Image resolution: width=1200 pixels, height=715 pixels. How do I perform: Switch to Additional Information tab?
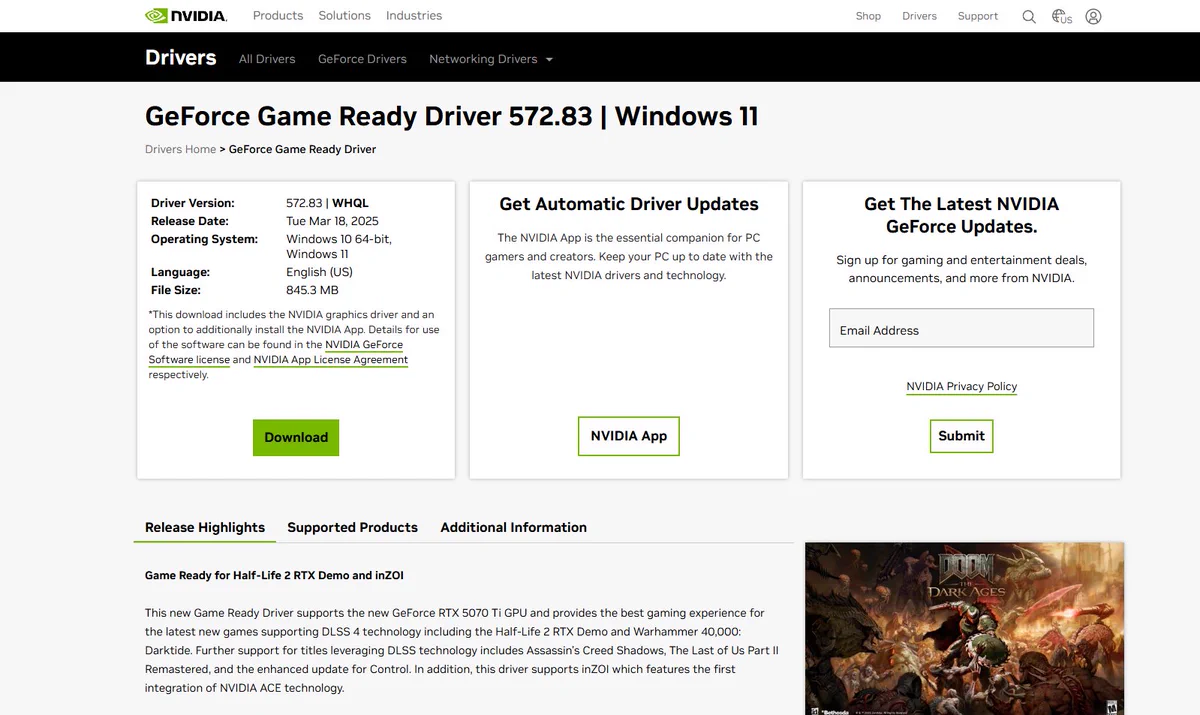513,527
